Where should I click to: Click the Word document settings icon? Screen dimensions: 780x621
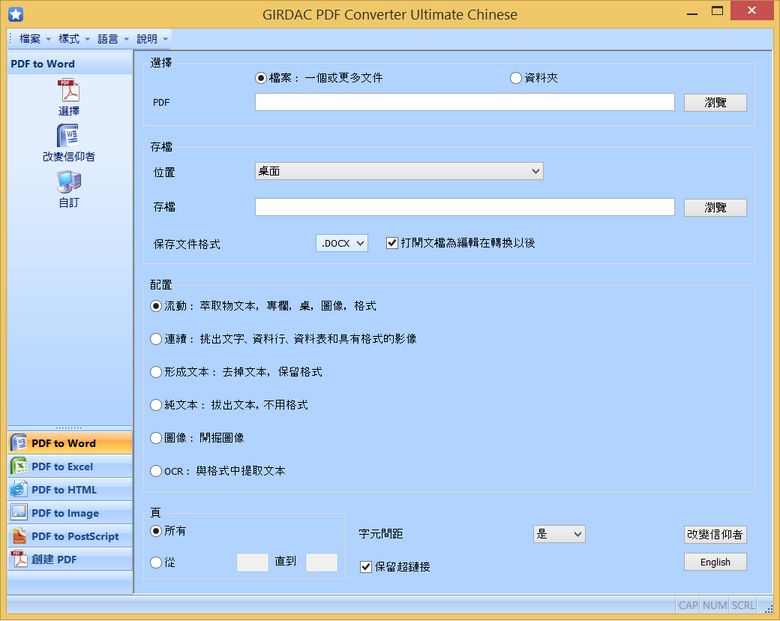pyautogui.click(x=68, y=135)
